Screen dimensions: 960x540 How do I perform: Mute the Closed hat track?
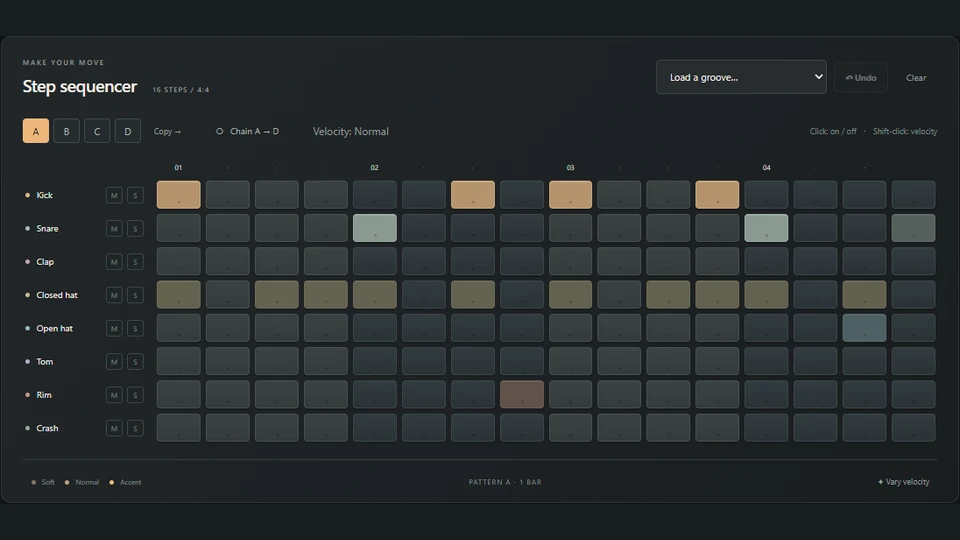[x=114, y=295]
